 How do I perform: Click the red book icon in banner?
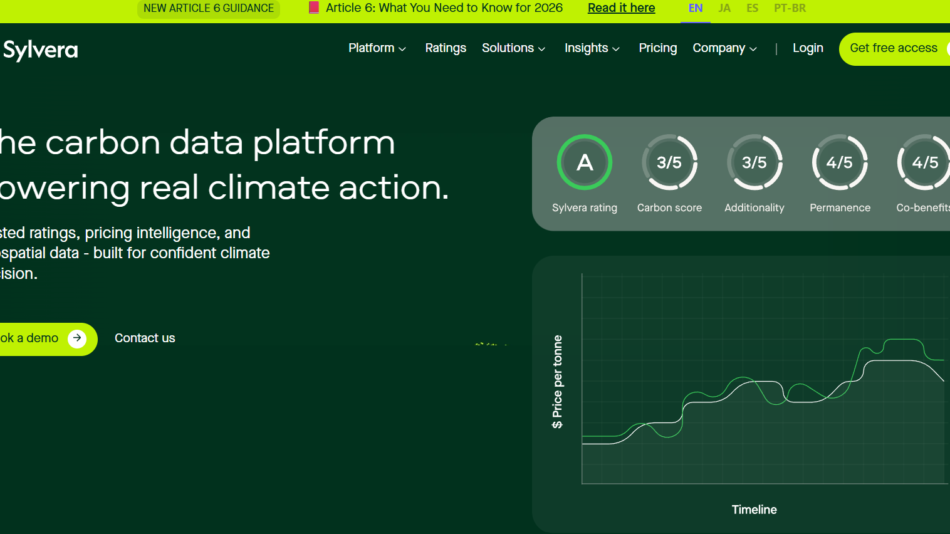pyautogui.click(x=314, y=8)
